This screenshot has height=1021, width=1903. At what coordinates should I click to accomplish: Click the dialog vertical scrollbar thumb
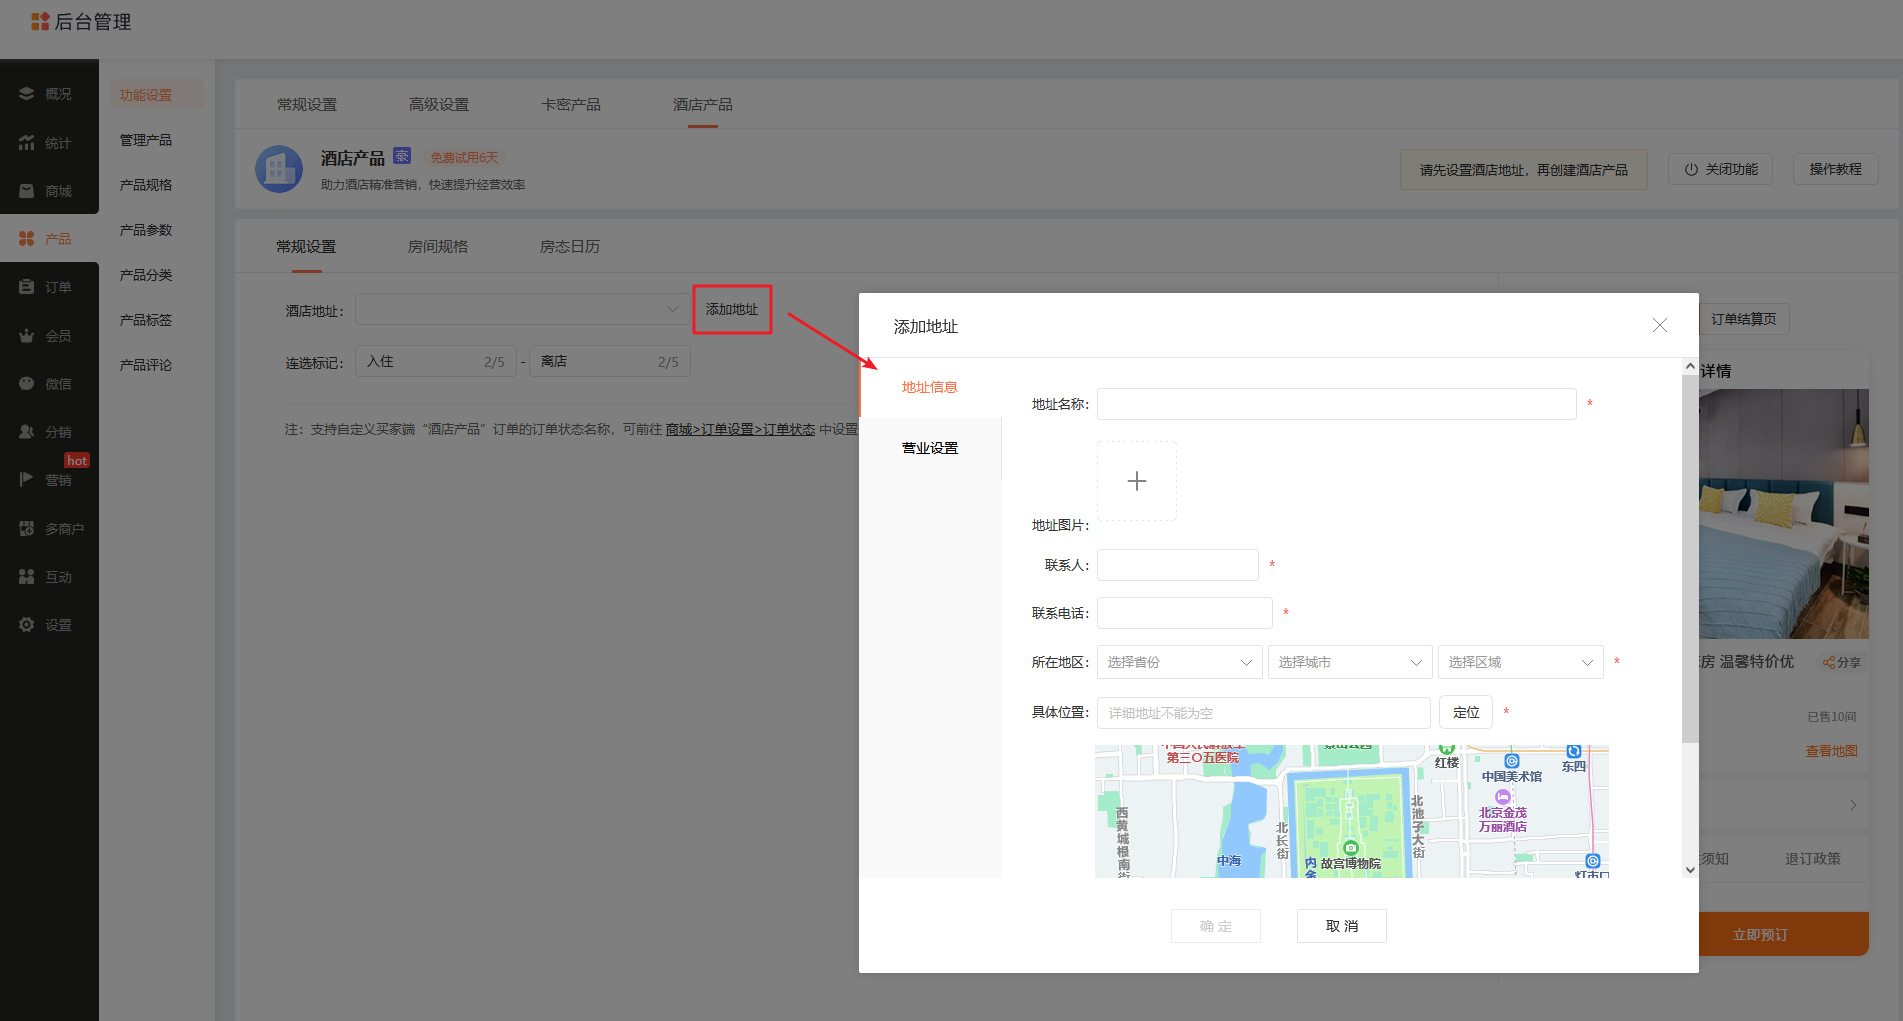[1690, 560]
